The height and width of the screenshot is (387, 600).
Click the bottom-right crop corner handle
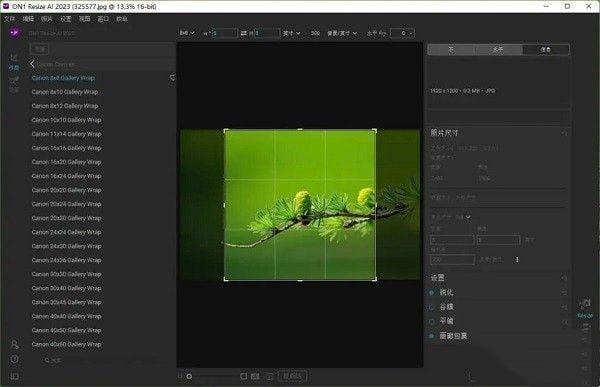(x=375, y=279)
